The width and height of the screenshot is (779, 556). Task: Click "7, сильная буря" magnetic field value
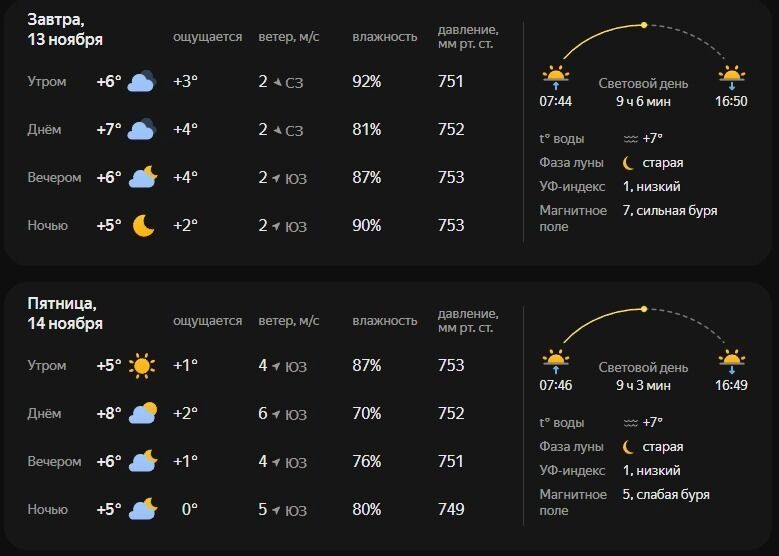[x=669, y=211]
